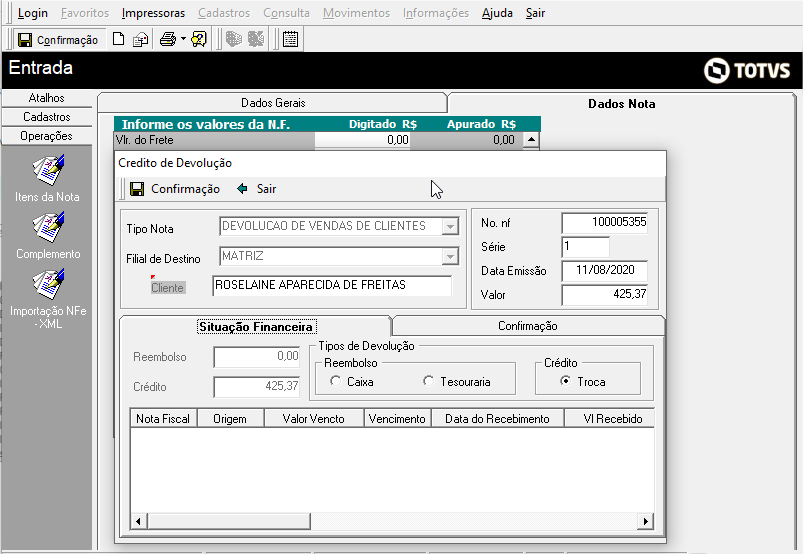Open the Login menu
The image size is (803, 554).
(x=33, y=13)
